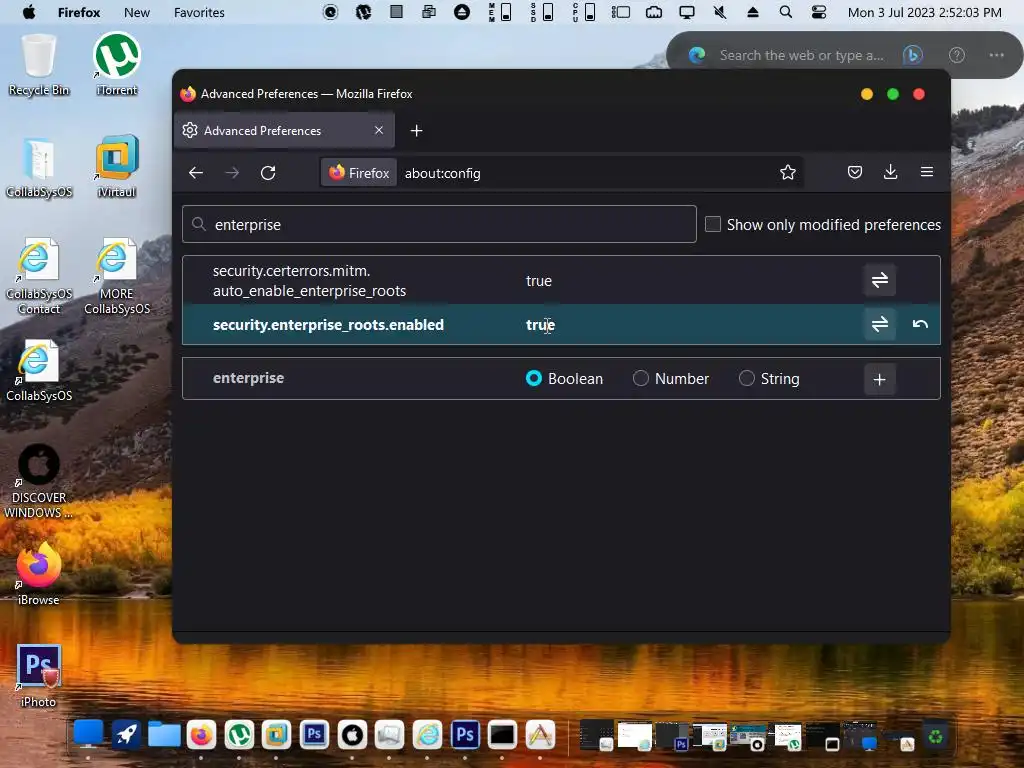Open the MORE CollabSysOS desktop shortcut
The image size is (1024, 768).
117,276
